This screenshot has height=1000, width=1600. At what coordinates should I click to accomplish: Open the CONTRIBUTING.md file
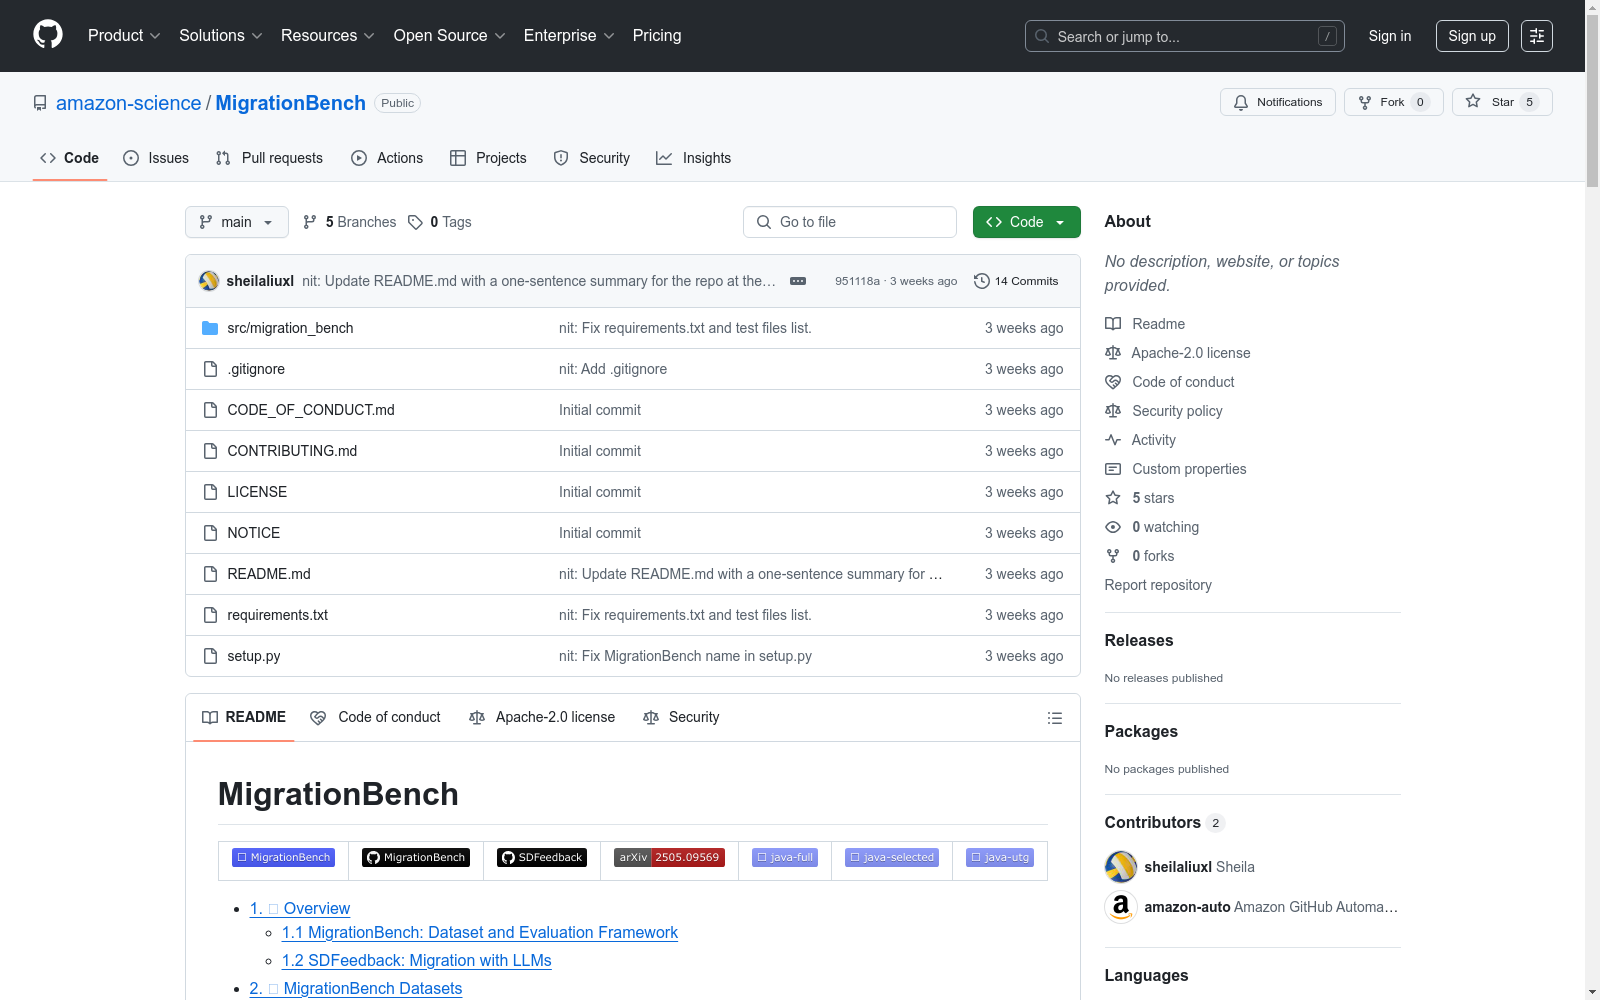click(292, 451)
